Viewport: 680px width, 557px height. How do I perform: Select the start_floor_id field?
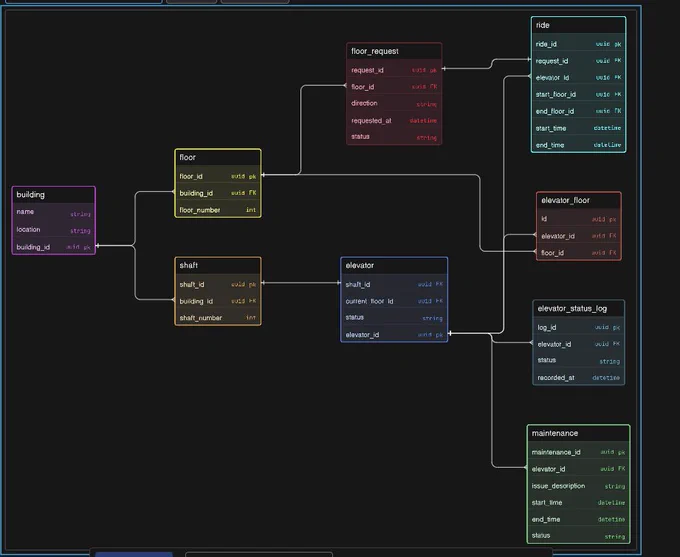[579, 94]
